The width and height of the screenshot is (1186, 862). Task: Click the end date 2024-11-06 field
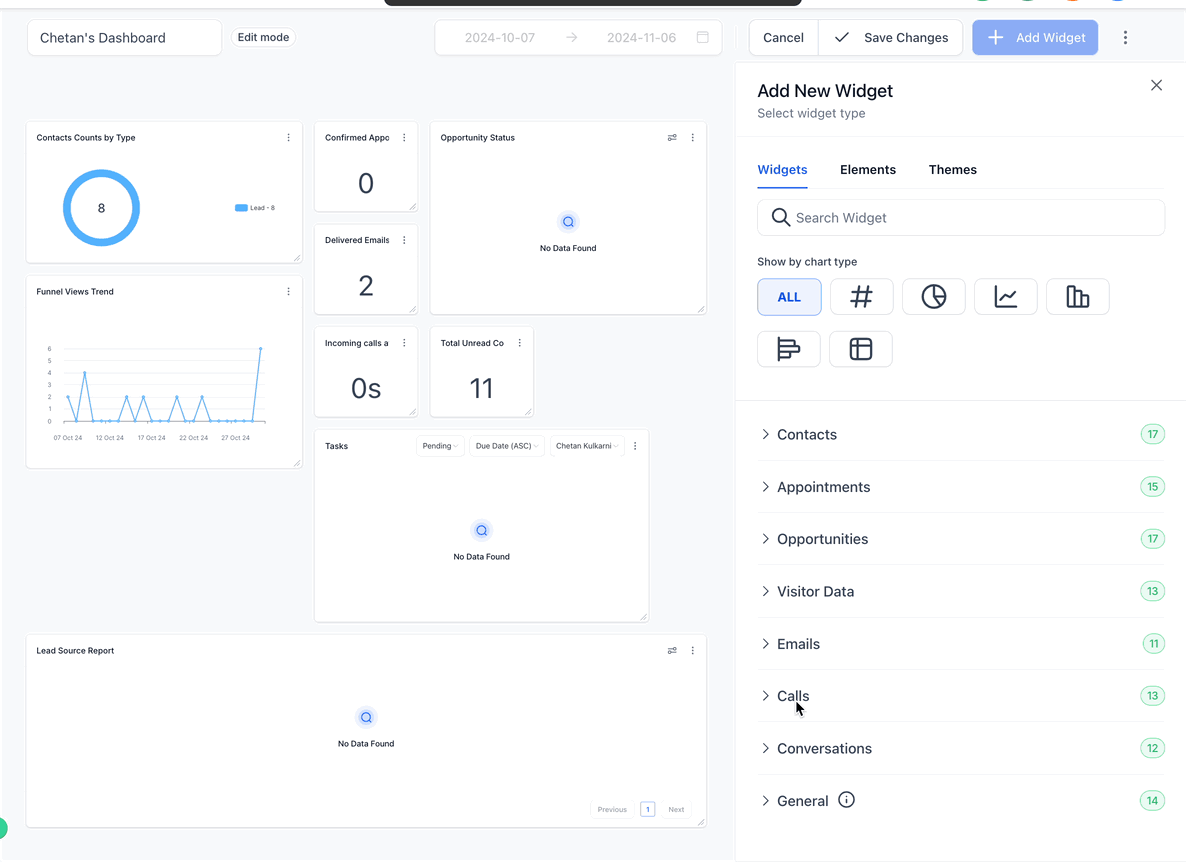641,38
